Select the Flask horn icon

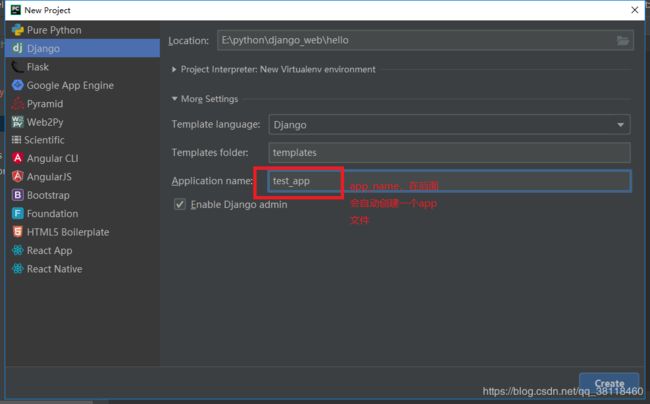click(x=18, y=67)
